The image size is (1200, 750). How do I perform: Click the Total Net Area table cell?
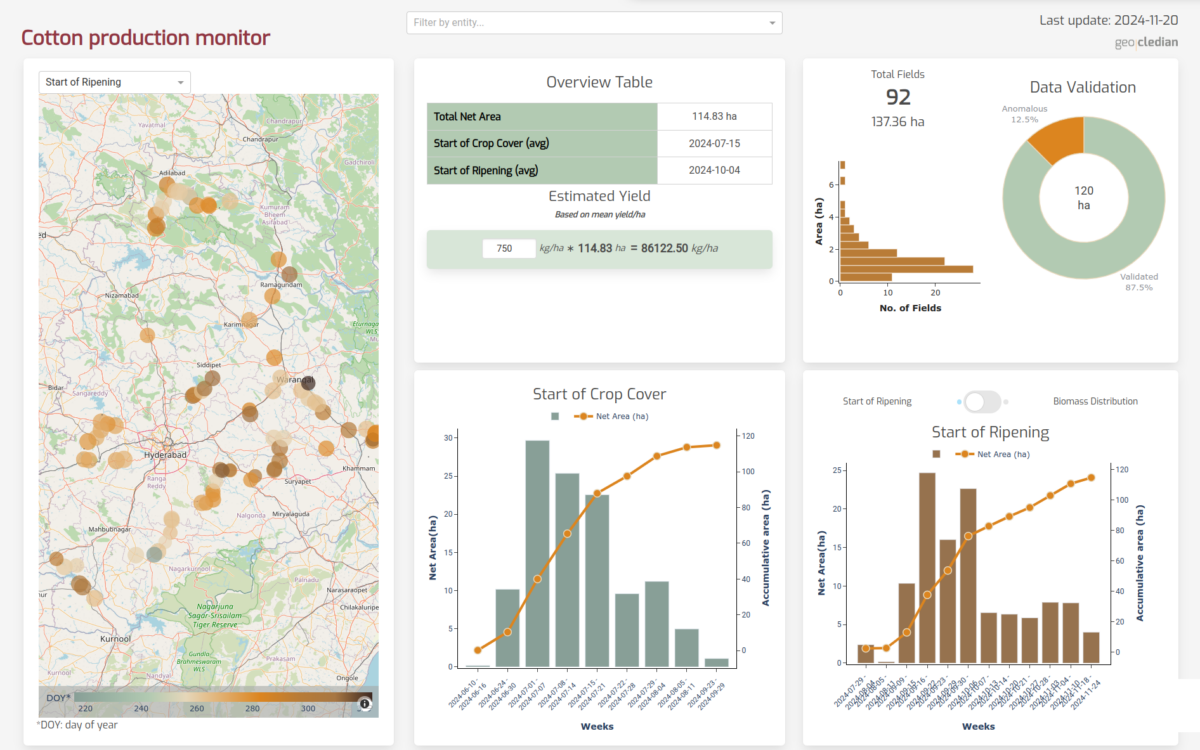[542, 116]
